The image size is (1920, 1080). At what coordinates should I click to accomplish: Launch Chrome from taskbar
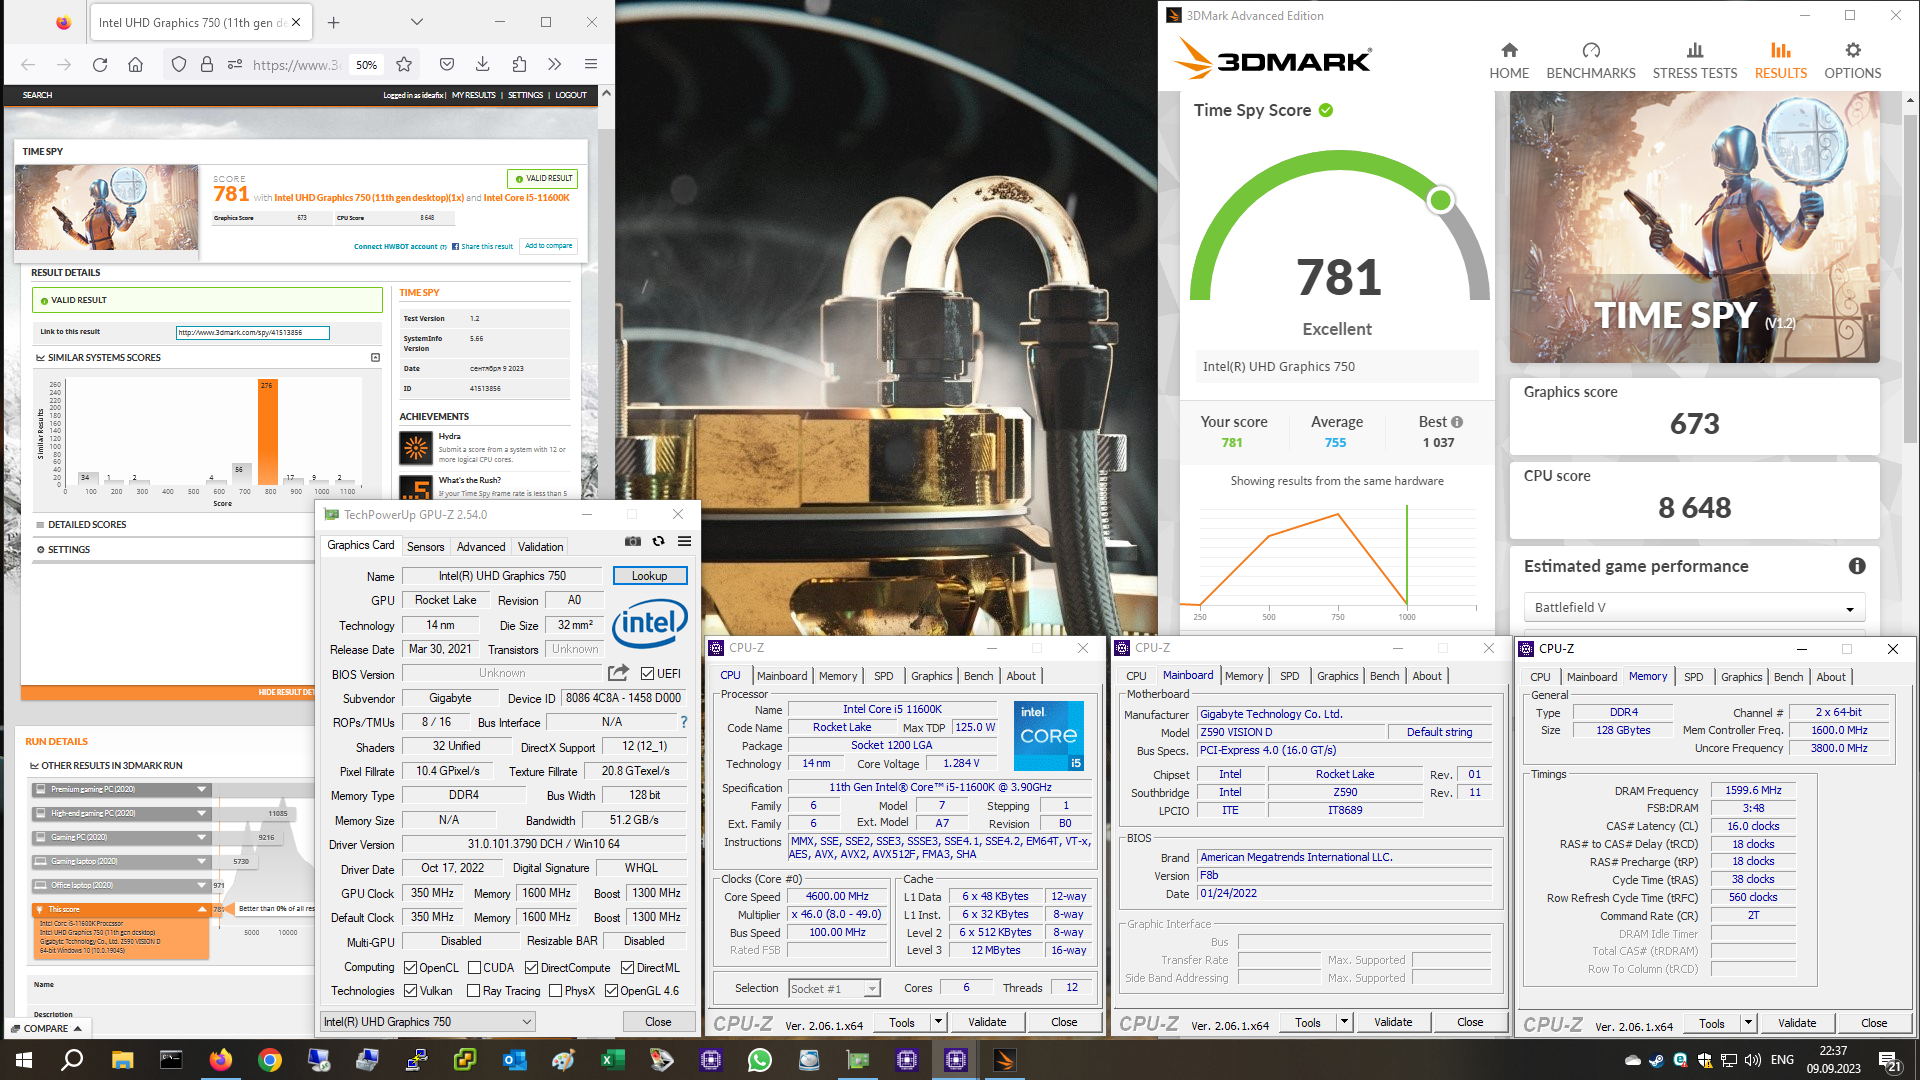click(270, 1060)
